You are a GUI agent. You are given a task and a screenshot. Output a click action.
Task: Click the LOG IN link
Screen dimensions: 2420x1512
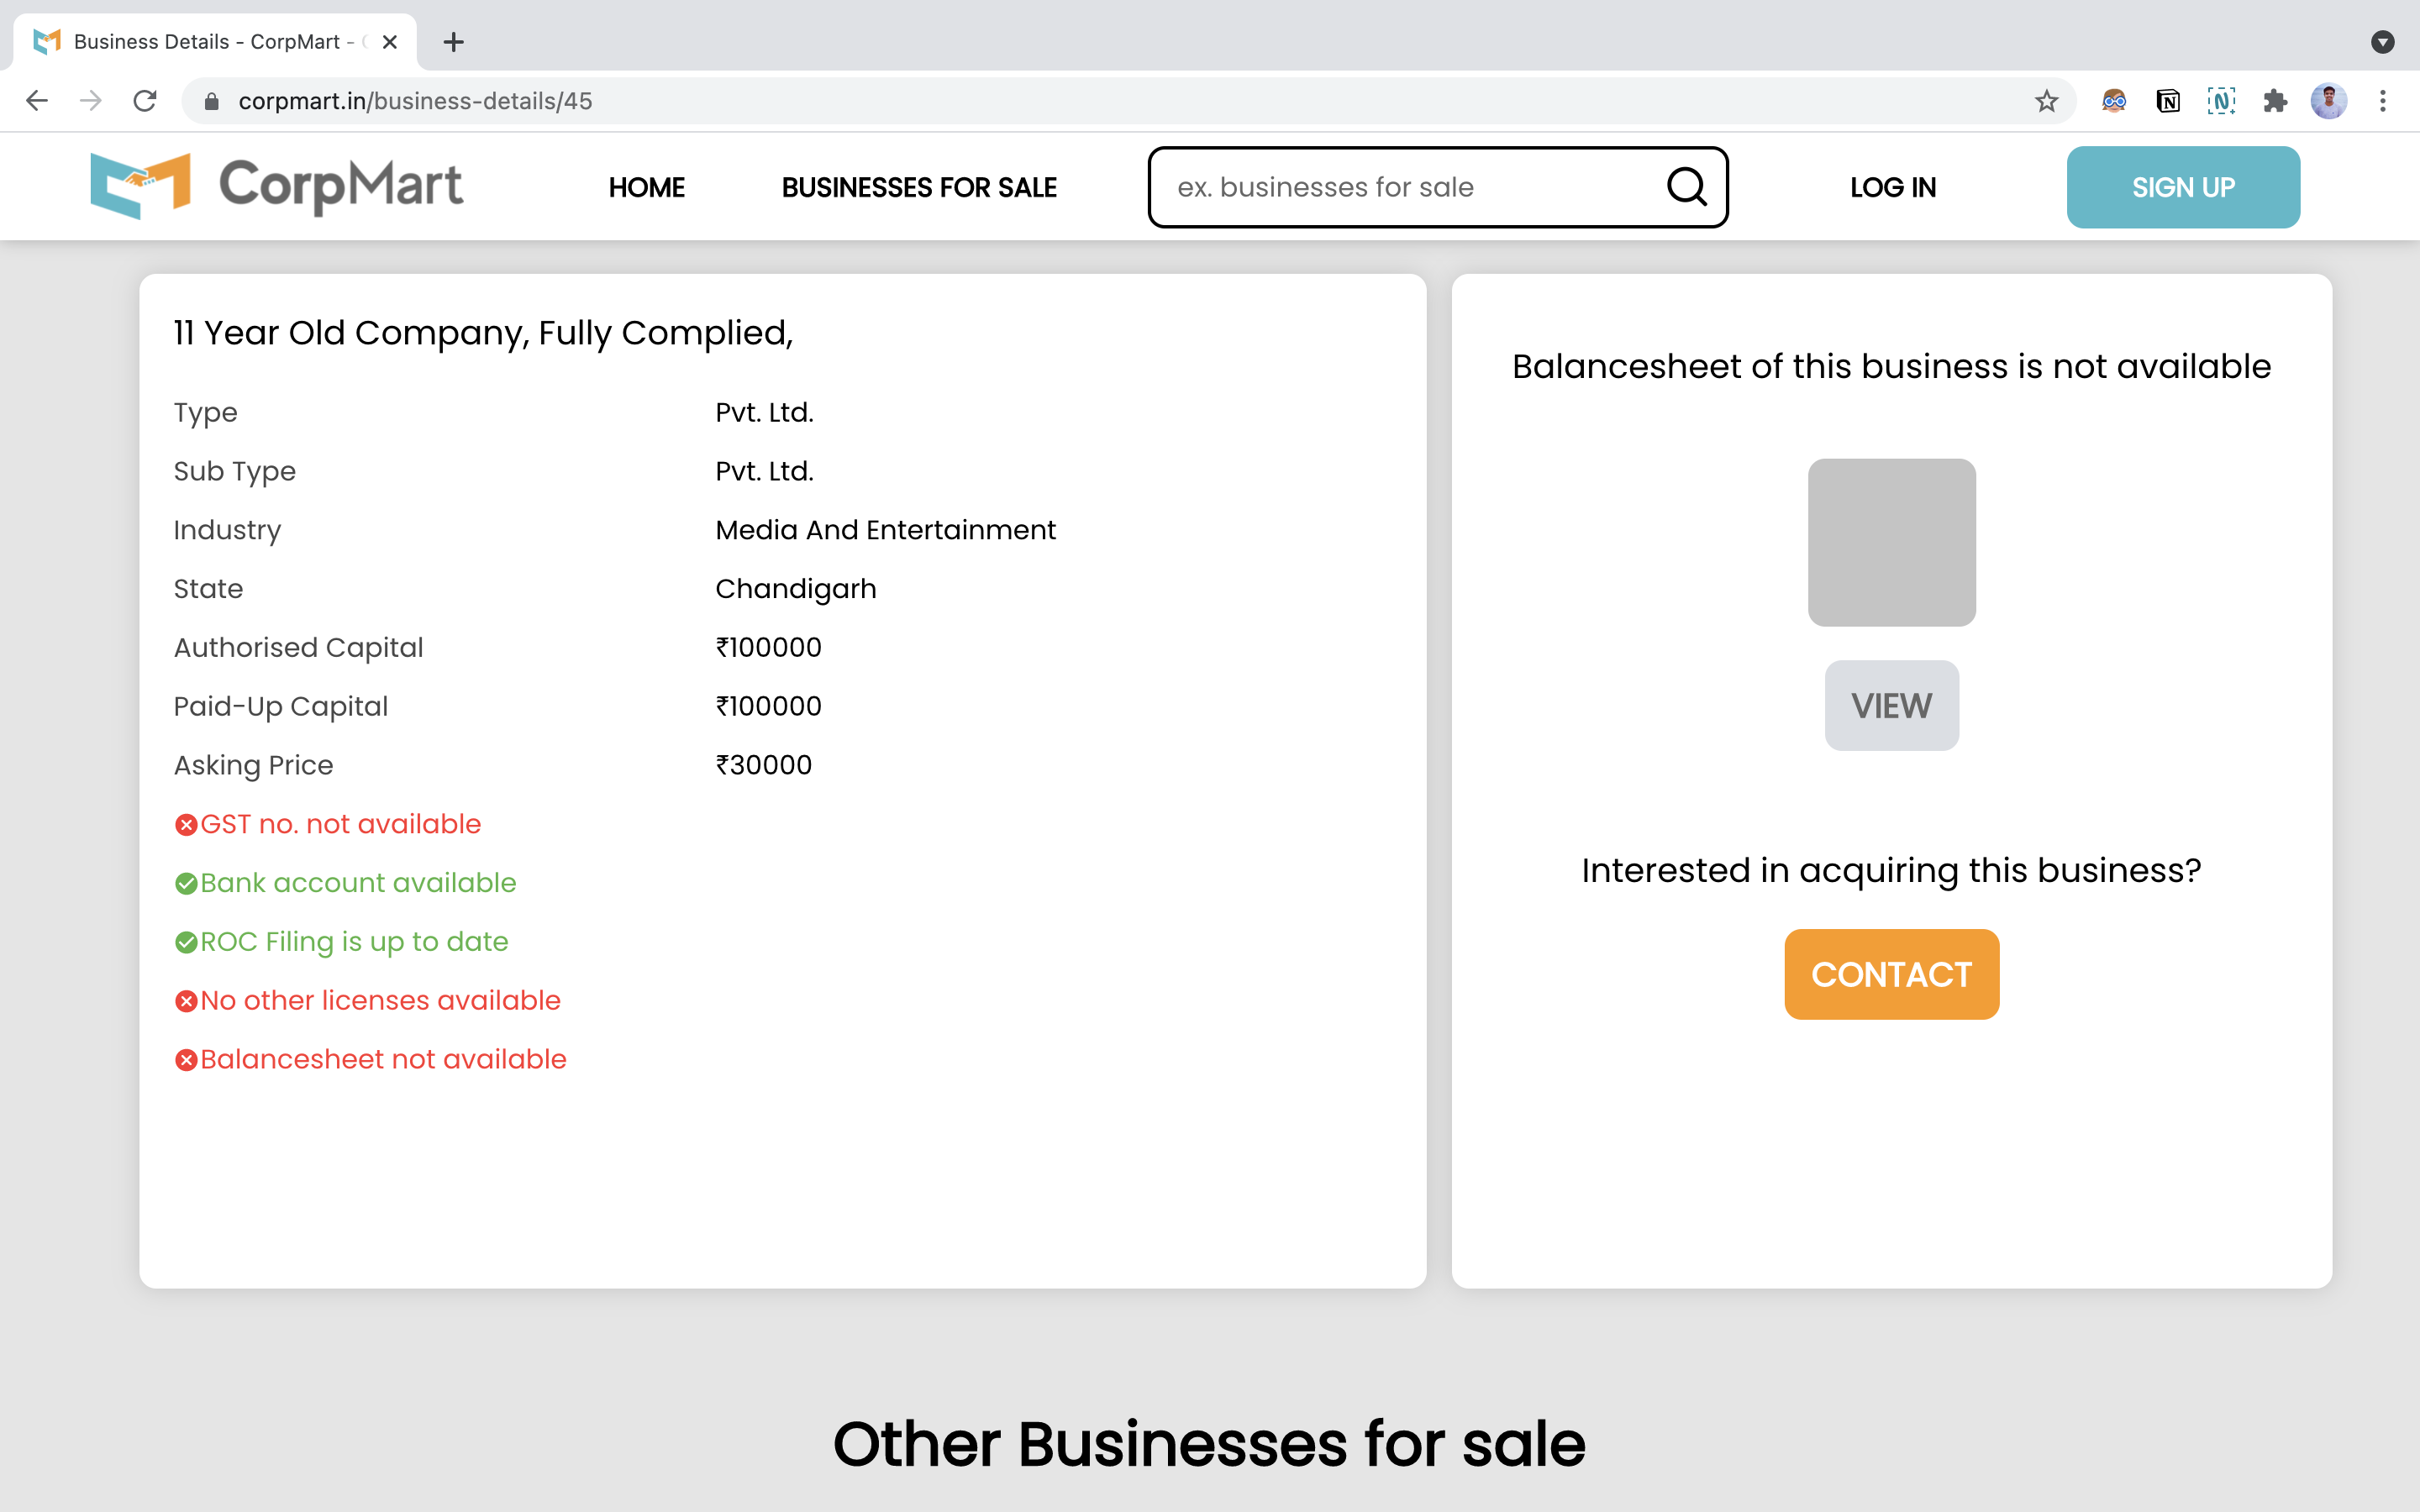1892,187
